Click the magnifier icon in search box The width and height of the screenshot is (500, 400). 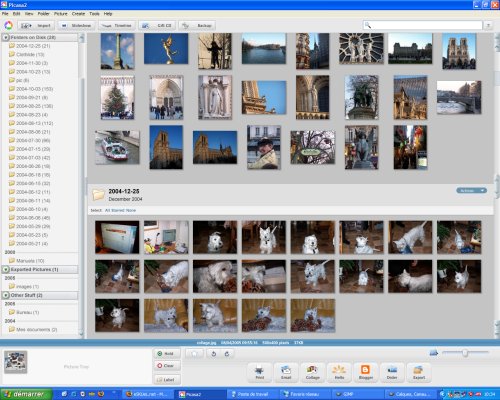pos(368,25)
